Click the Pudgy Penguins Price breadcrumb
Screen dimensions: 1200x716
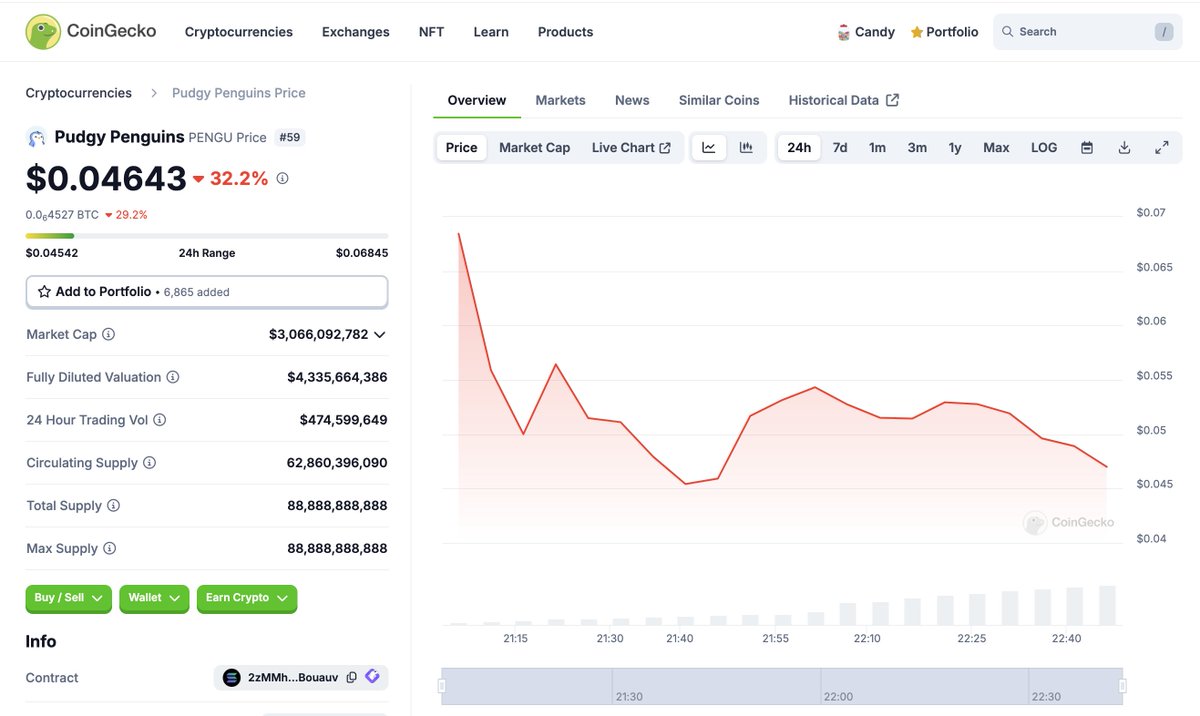pos(239,93)
